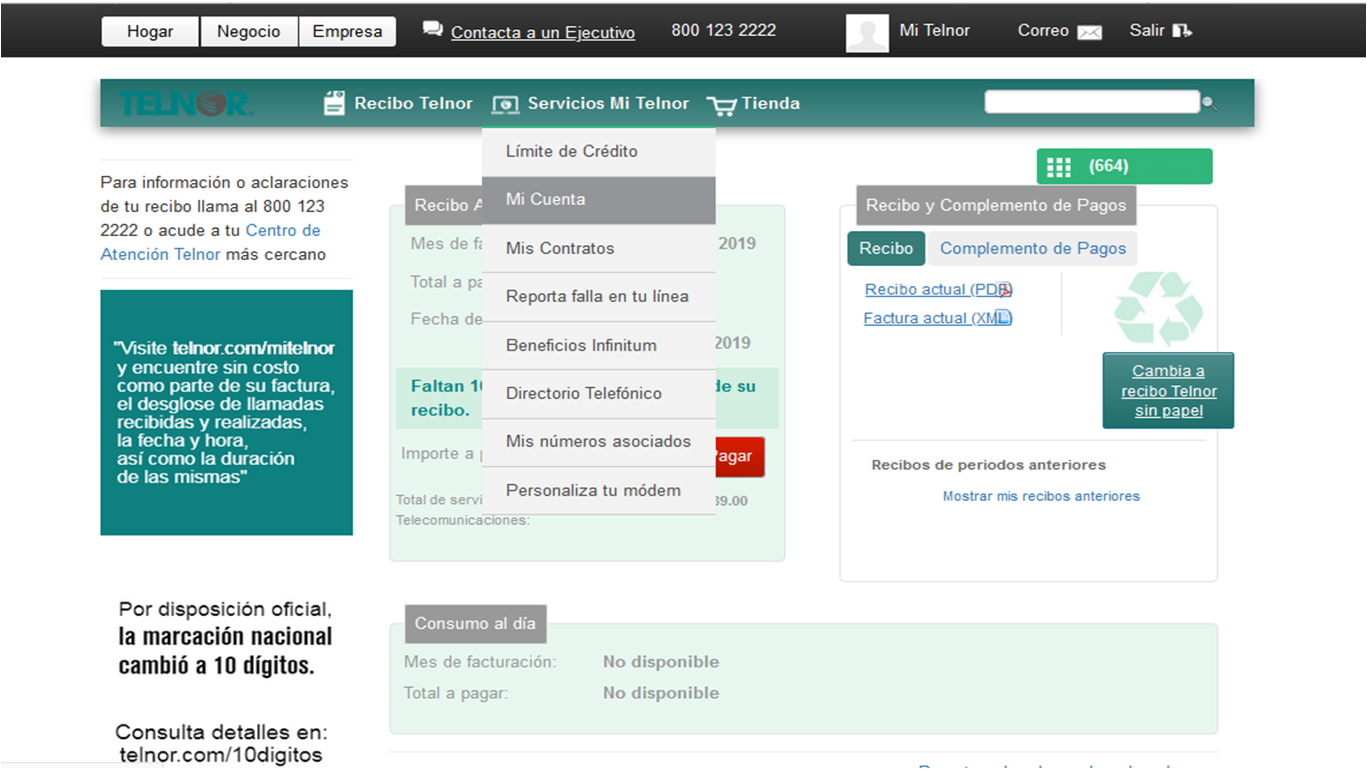This screenshot has height=769, width=1367.
Task: Click the Tienda shopping cart icon
Action: point(721,105)
